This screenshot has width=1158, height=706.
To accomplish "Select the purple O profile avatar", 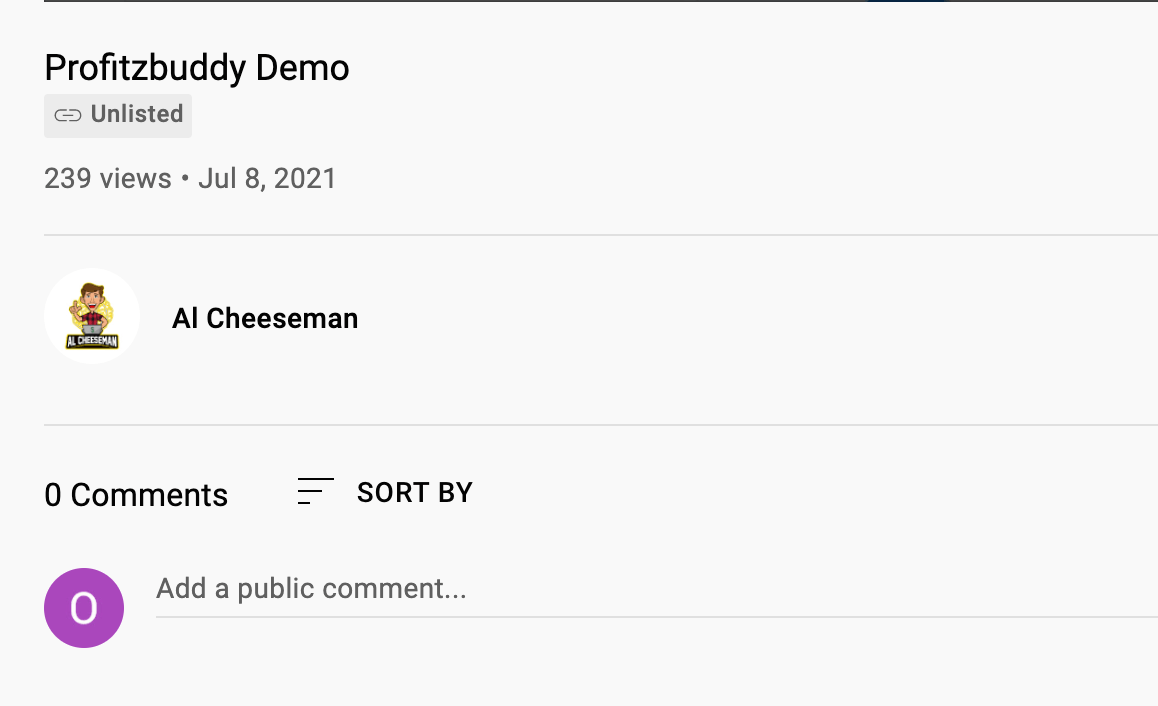I will coord(83,608).
